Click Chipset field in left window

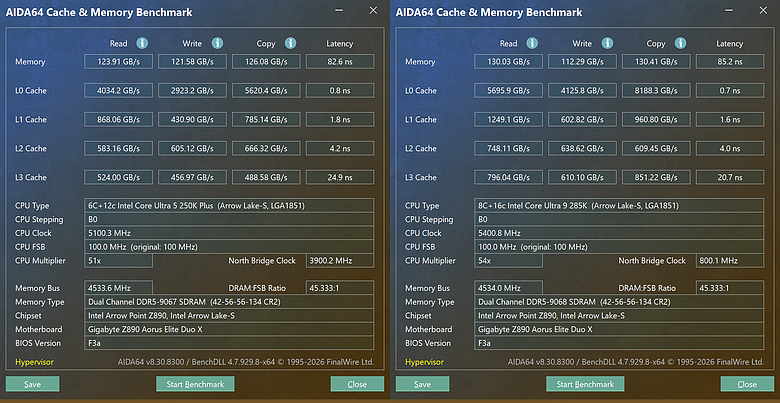tap(229, 315)
